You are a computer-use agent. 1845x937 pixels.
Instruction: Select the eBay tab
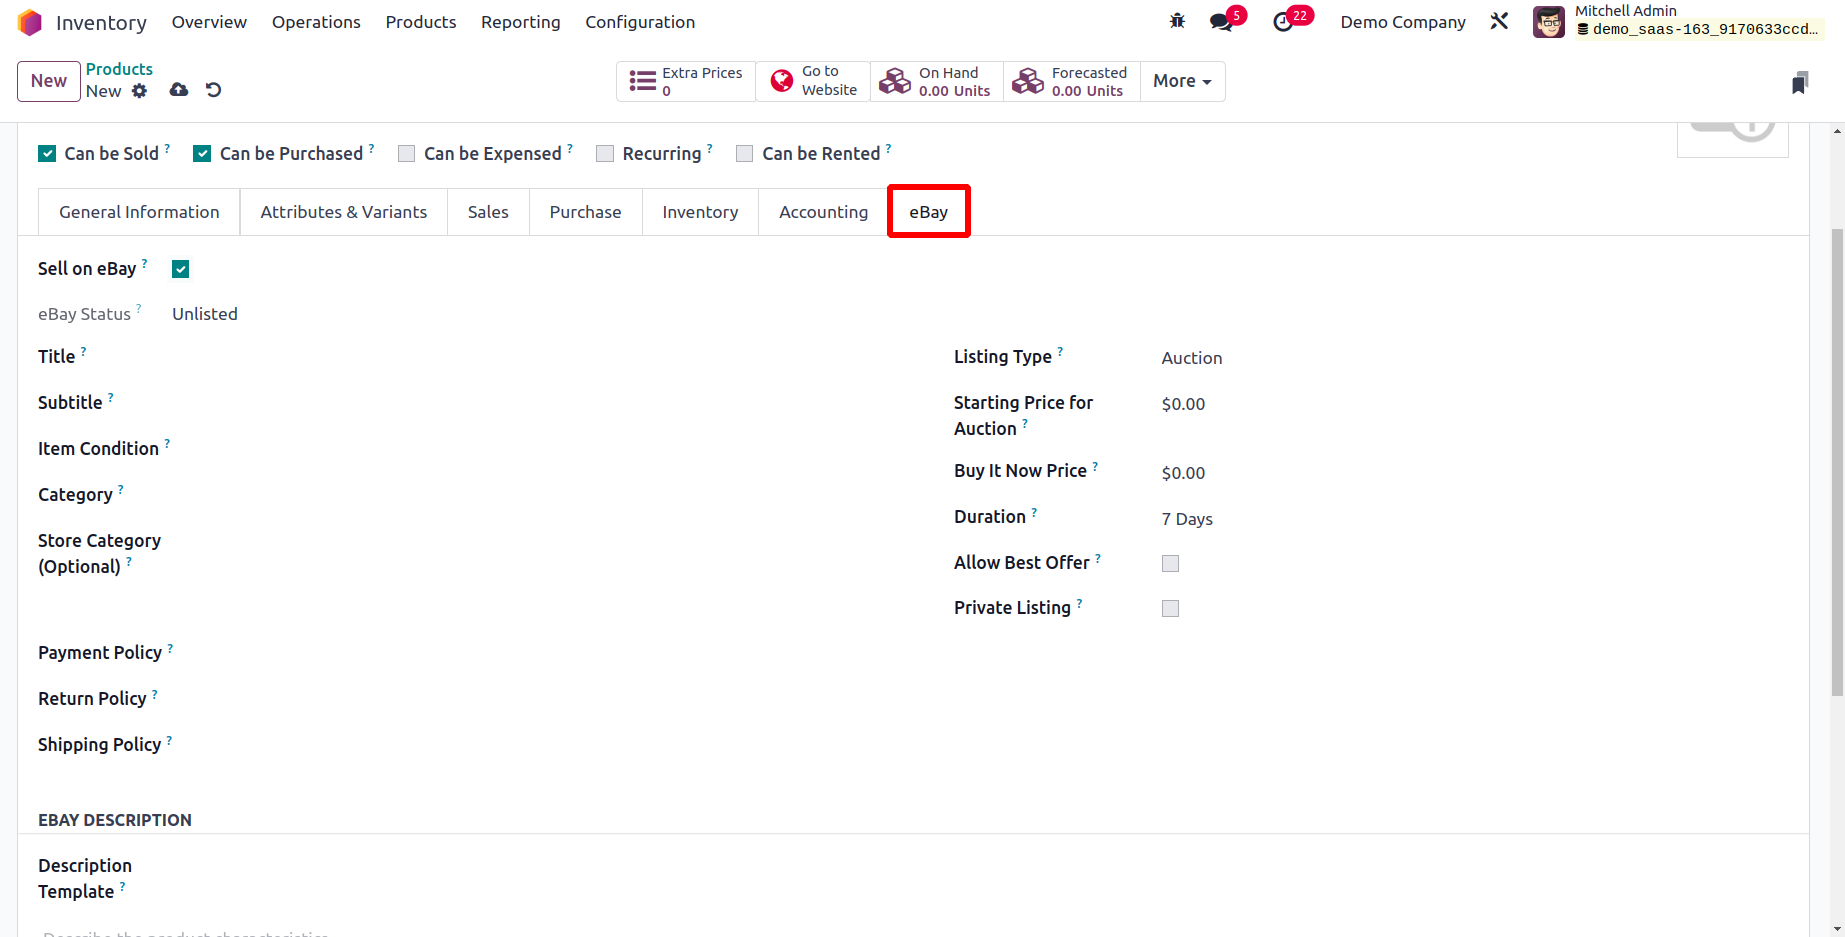pos(928,212)
